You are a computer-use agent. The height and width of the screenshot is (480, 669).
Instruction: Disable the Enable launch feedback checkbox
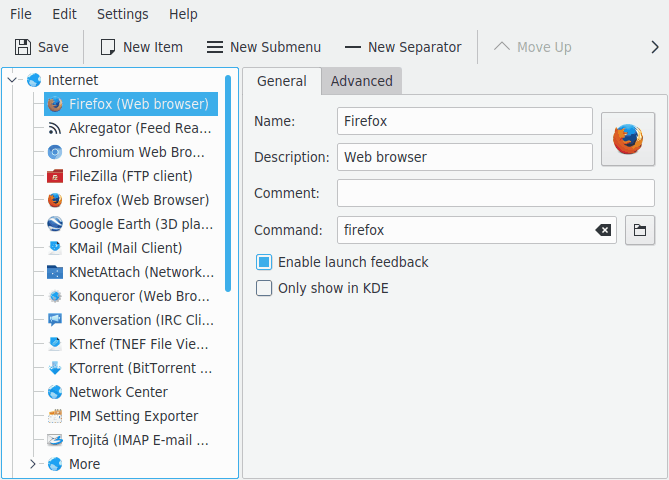click(264, 262)
